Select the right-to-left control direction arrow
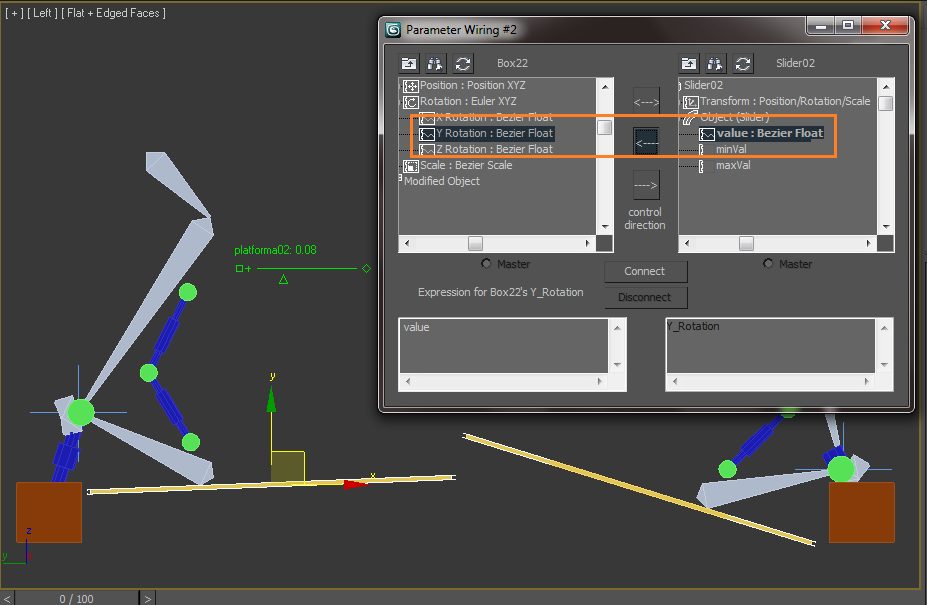 646,143
